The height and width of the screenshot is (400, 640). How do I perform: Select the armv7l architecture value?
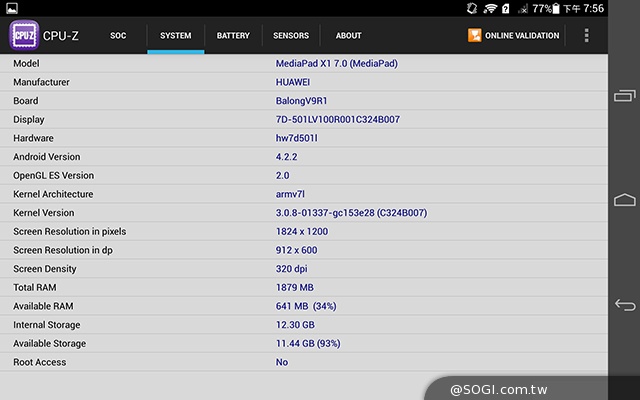[x=290, y=194]
